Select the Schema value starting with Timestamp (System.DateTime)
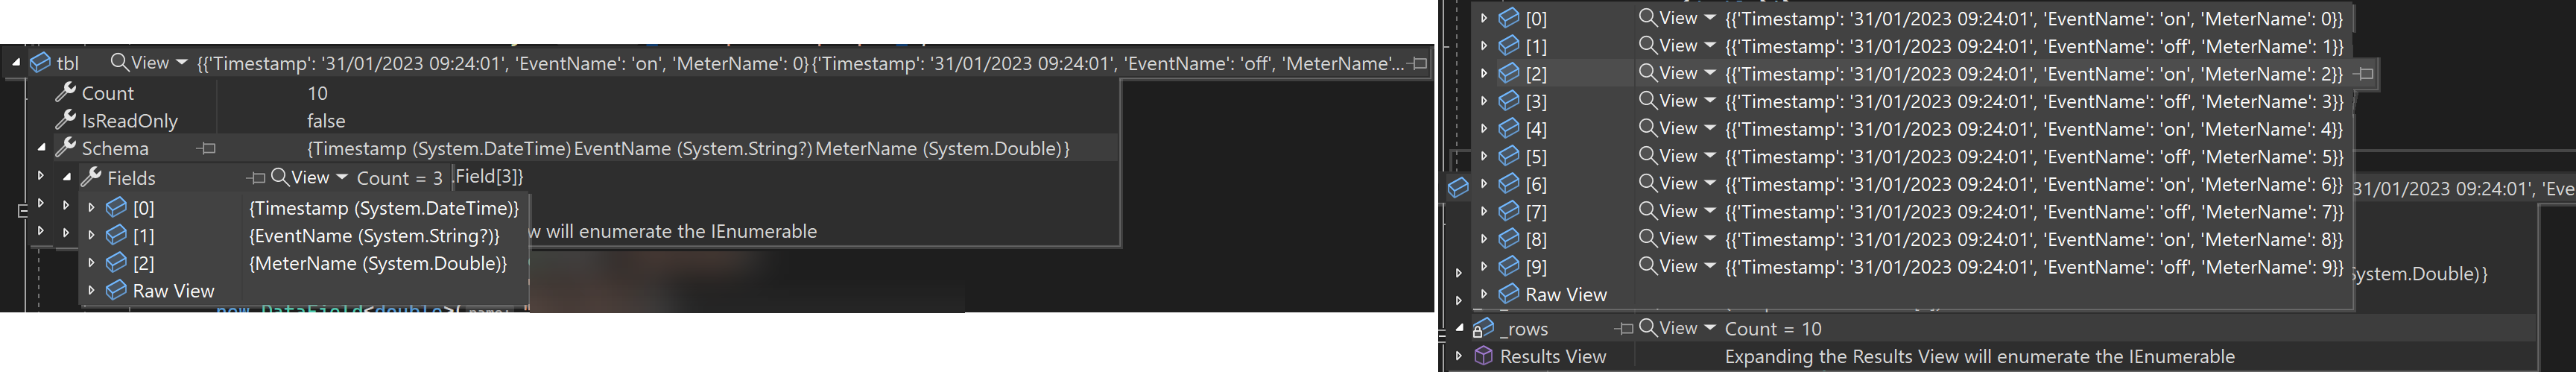 (688, 148)
